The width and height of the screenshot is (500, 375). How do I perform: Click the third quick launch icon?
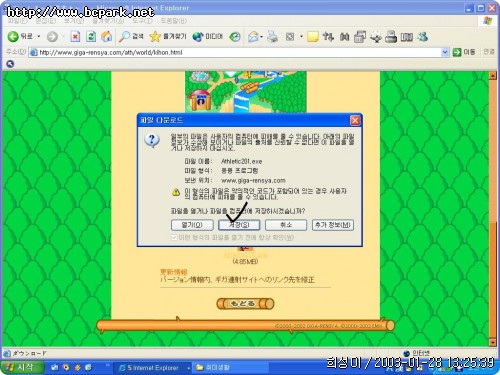coord(77,368)
